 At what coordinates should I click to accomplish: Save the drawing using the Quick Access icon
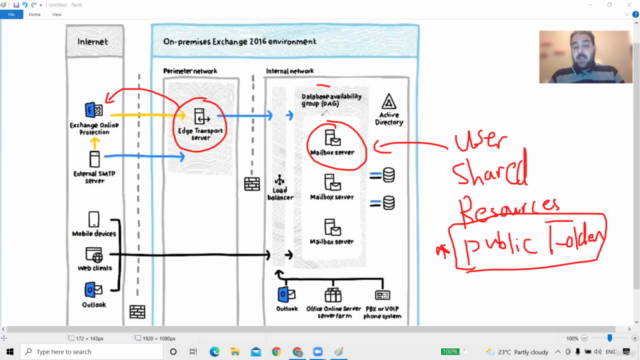[16, 5]
